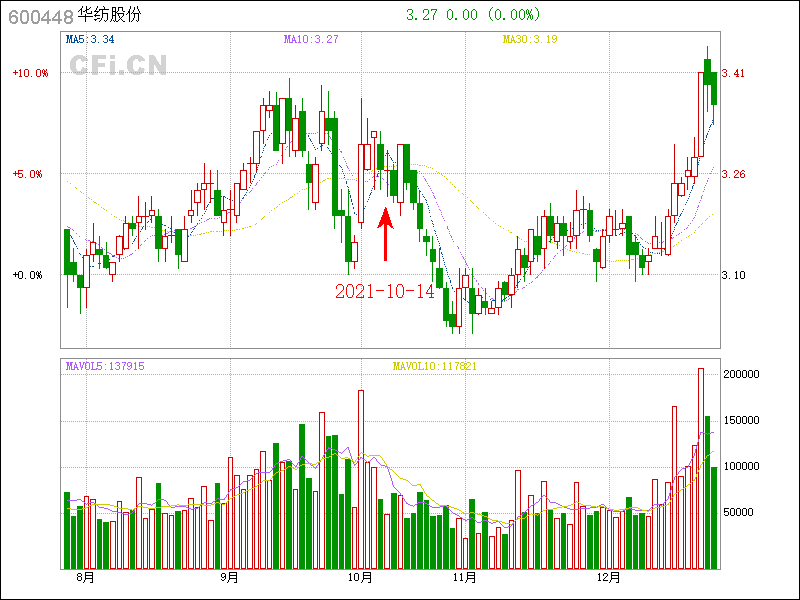Click the MA5:3.34 indicator label
This screenshot has height=600, width=800.
[88, 40]
